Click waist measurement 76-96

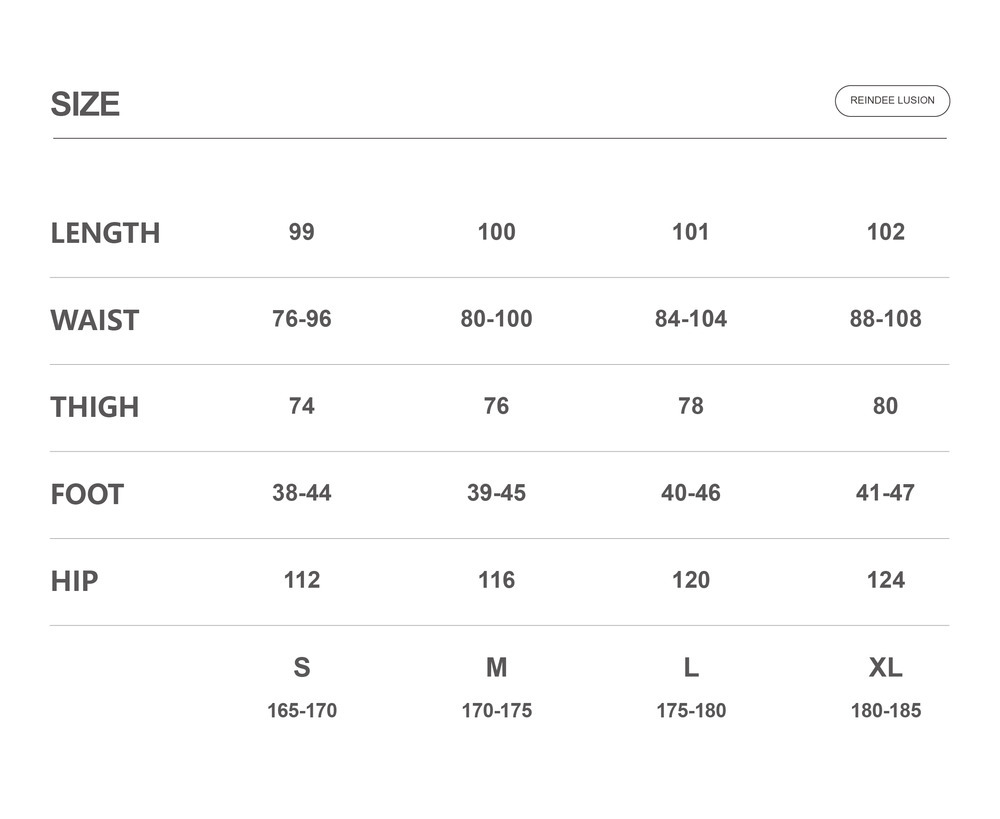tap(301, 319)
